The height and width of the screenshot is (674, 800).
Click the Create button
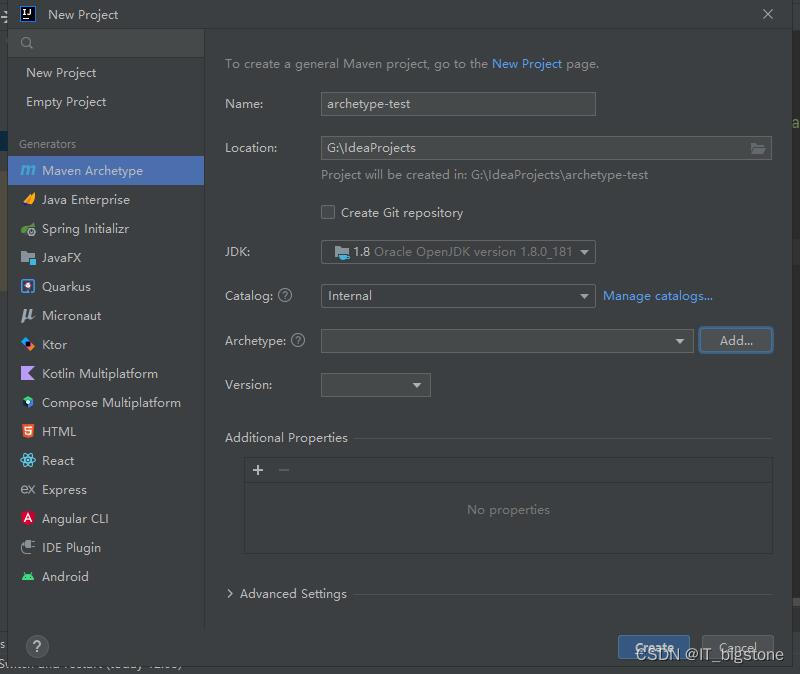click(x=654, y=647)
